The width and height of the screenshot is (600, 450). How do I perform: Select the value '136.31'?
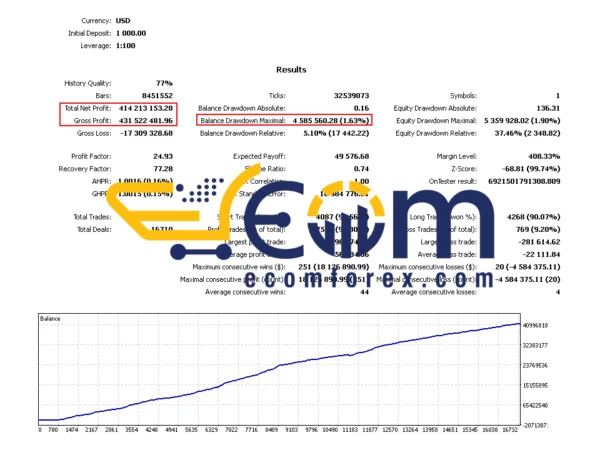548,108
